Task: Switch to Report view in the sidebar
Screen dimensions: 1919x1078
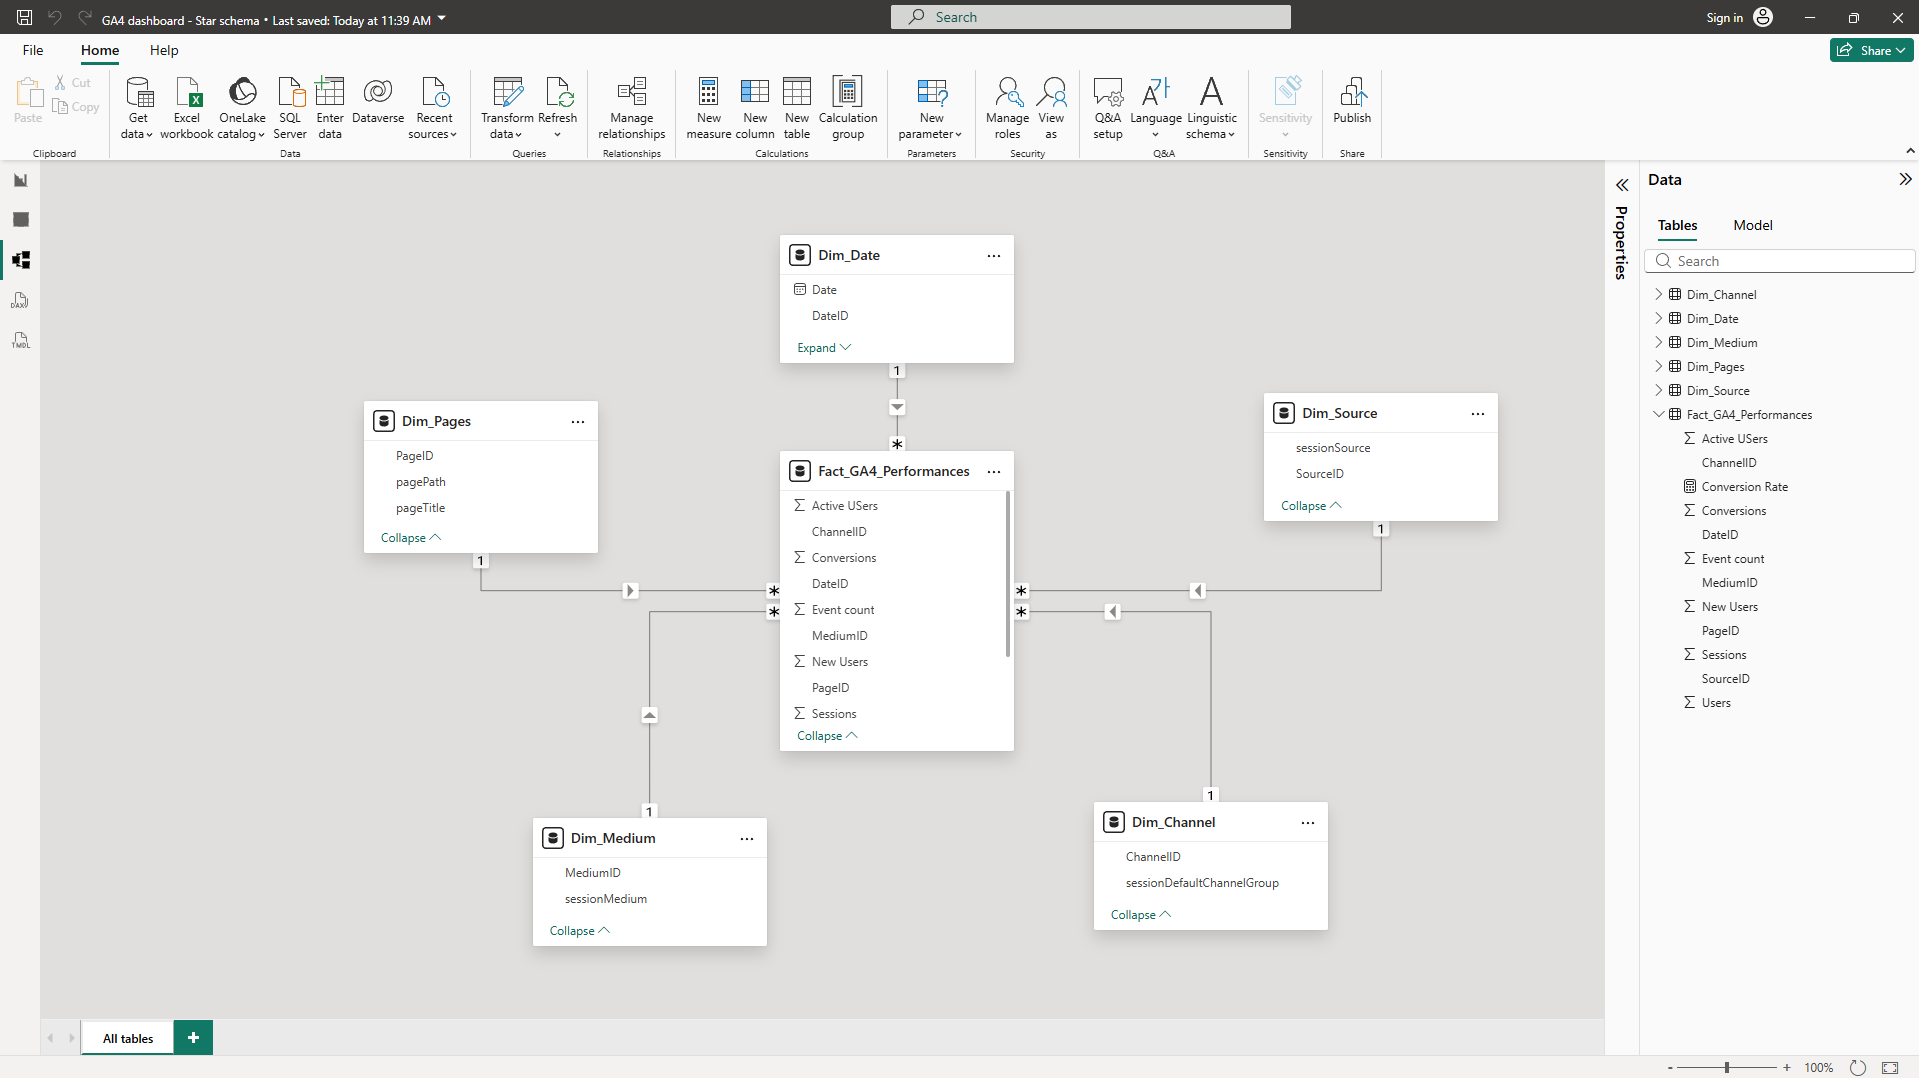Action: click(20, 180)
